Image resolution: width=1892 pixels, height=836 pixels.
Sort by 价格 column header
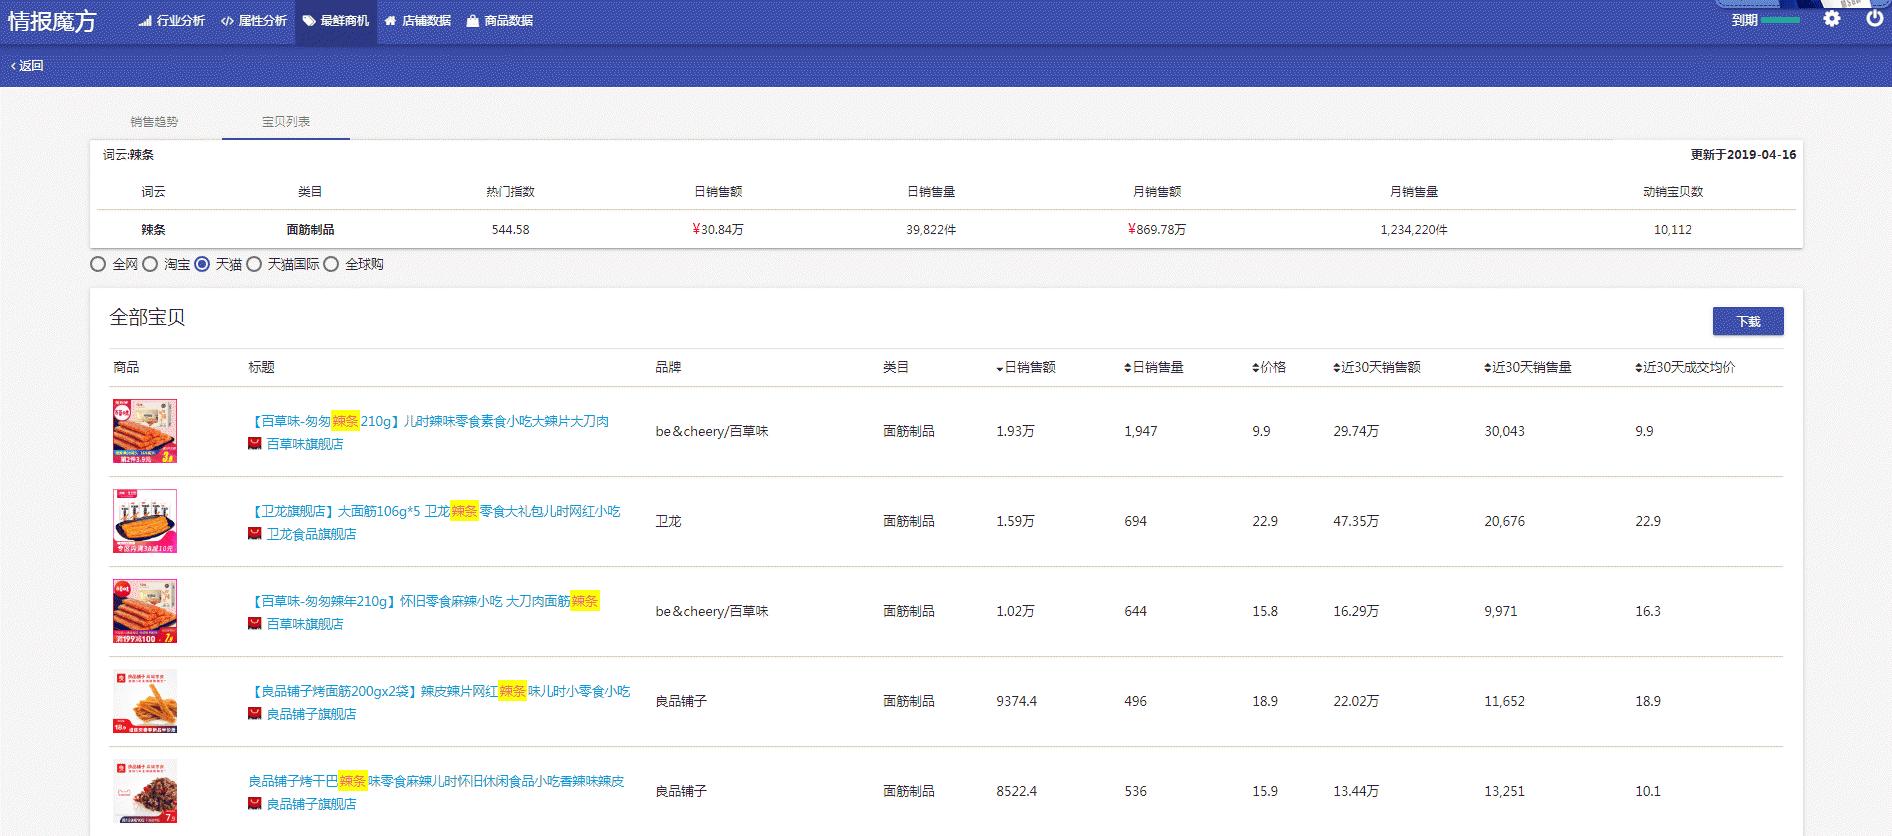coord(1269,367)
